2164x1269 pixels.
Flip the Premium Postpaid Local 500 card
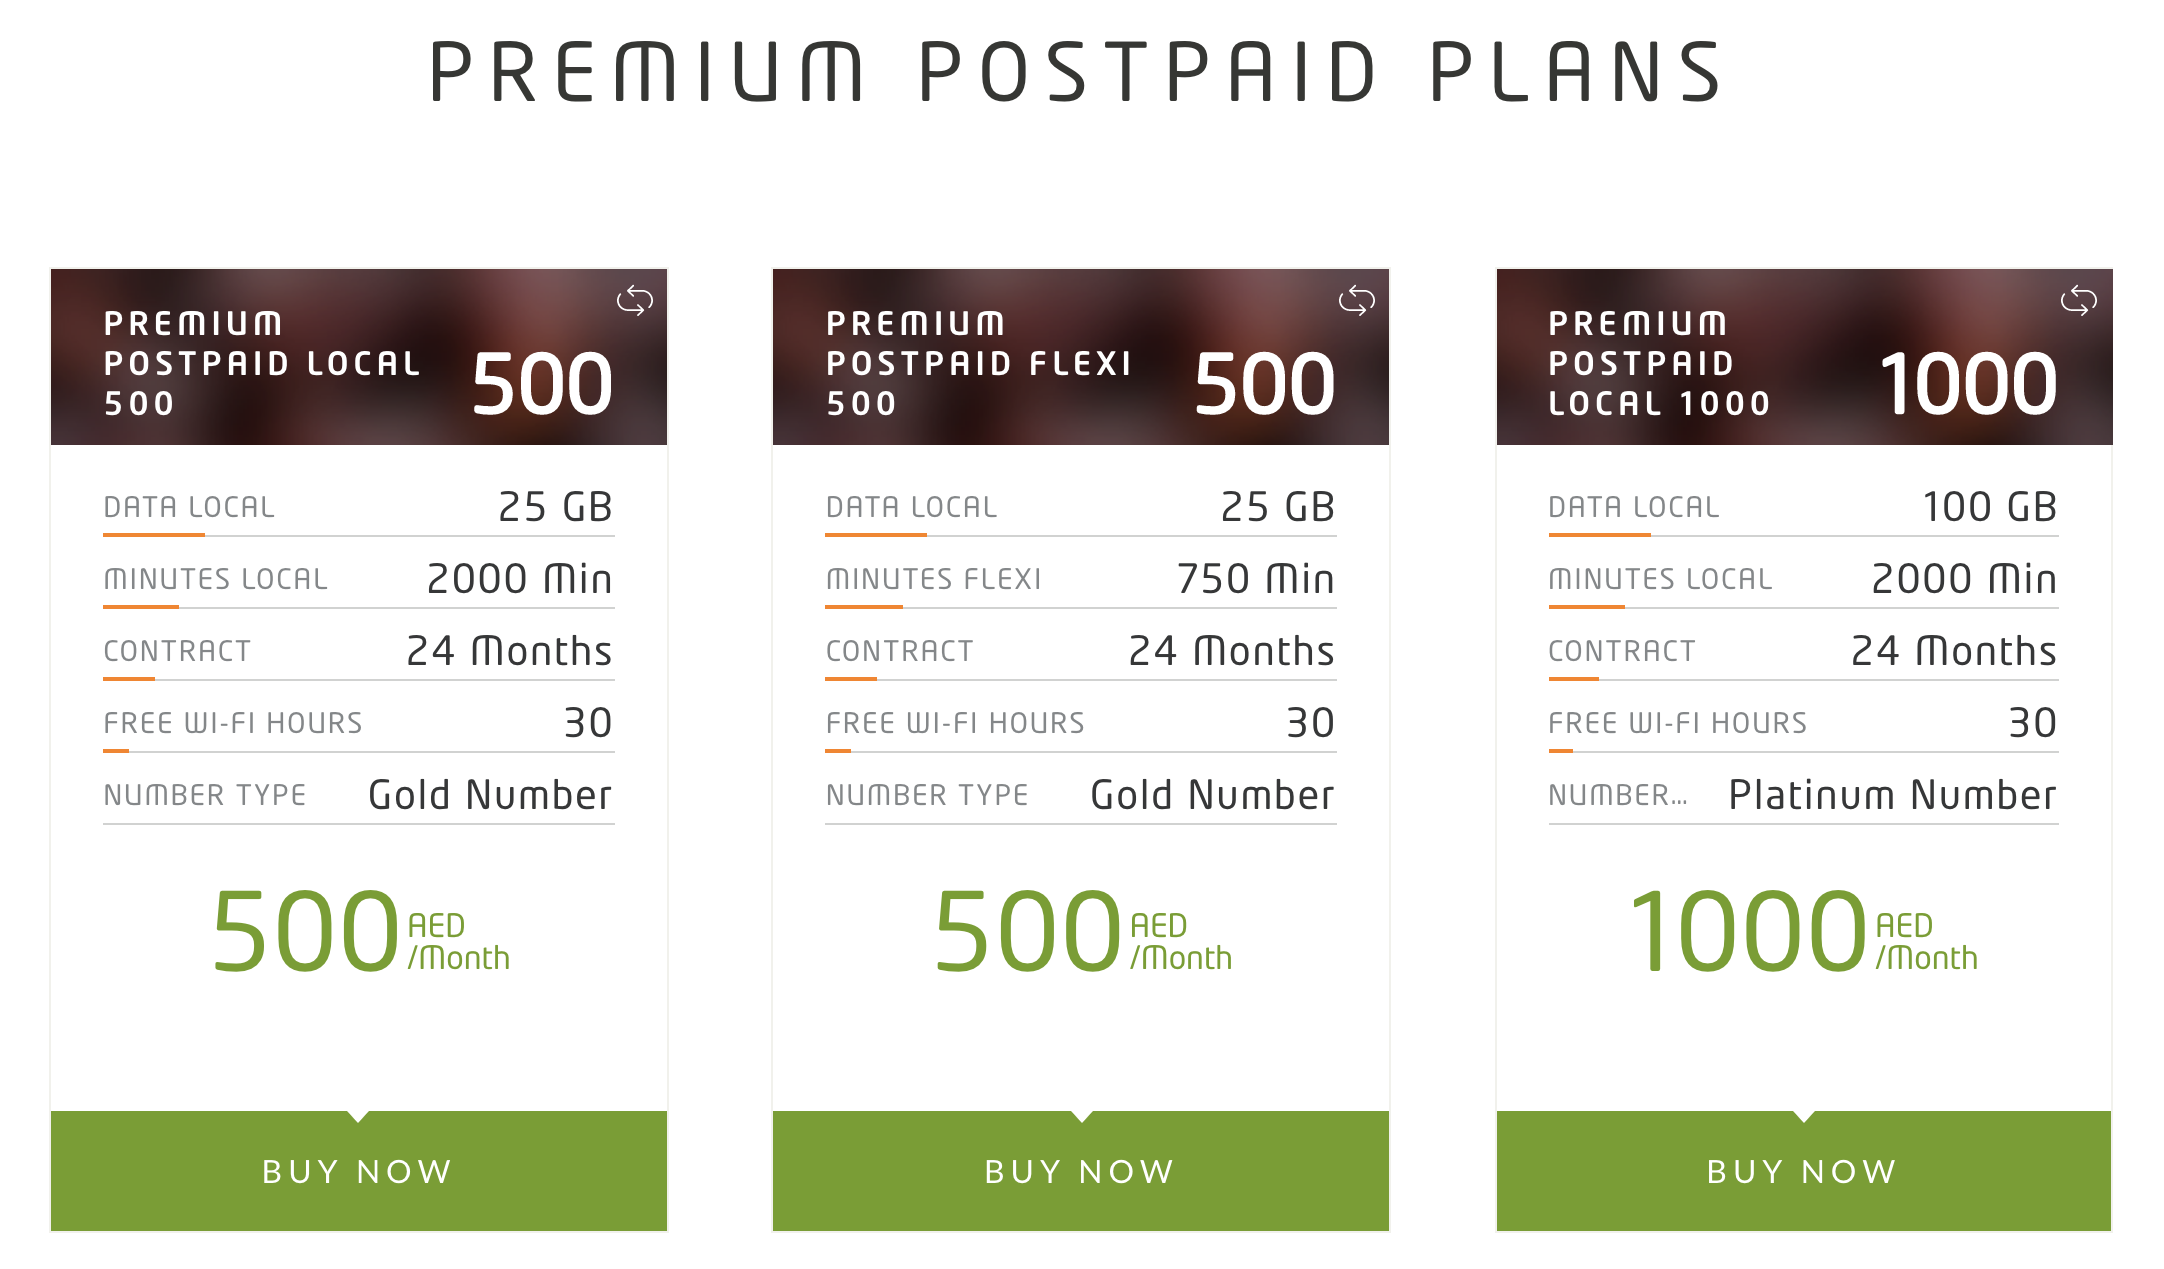pos(634,300)
